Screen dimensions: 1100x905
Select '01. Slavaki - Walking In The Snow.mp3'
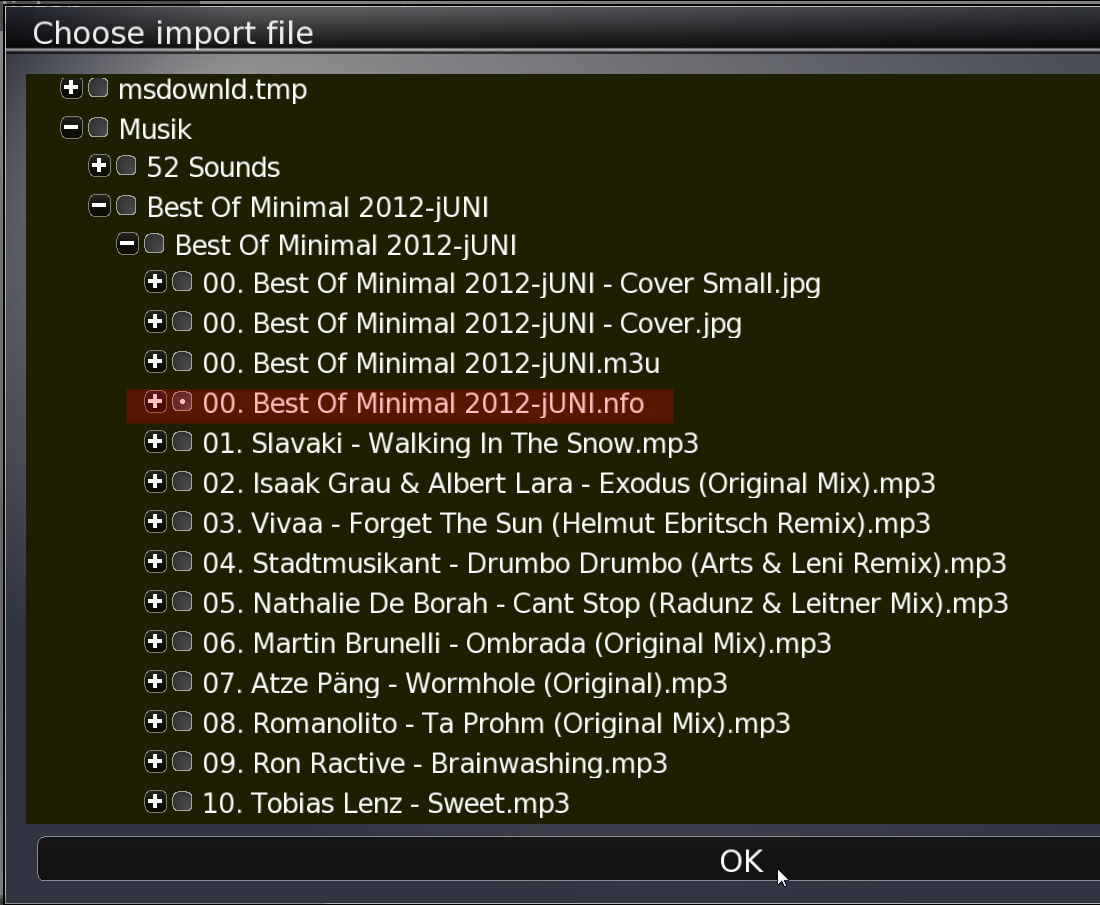point(450,444)
